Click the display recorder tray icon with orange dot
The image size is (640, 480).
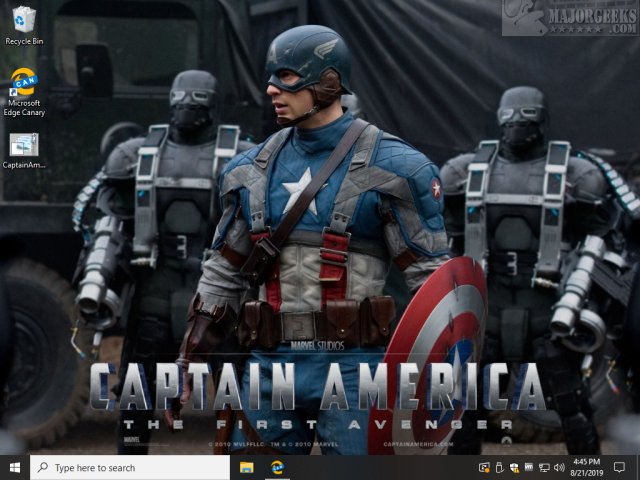(x=484, y=468)
